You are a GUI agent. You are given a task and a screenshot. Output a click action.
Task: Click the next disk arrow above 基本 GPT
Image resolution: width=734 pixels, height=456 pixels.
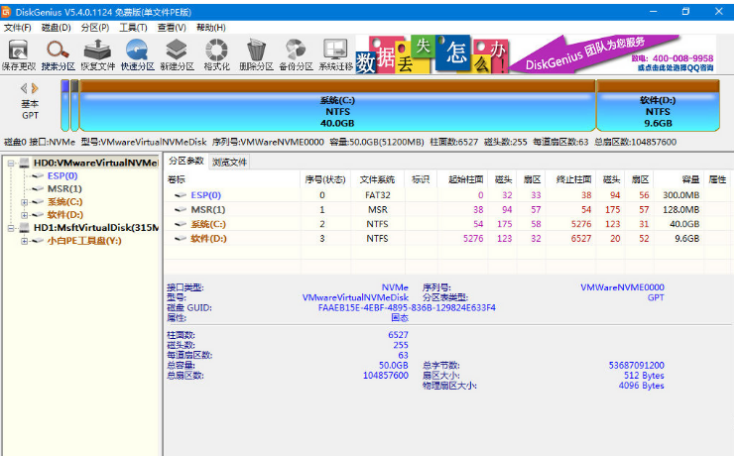point(36,88)
